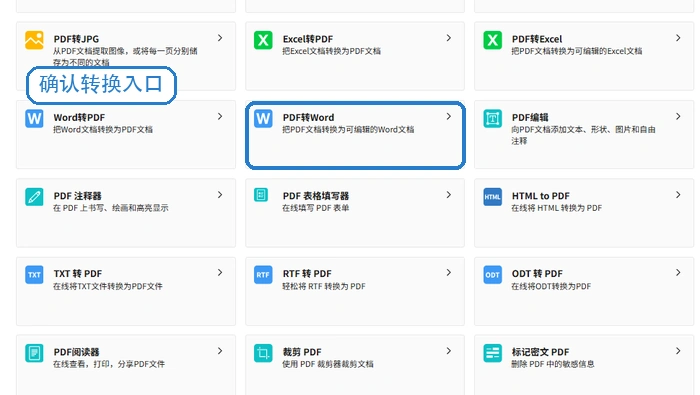Screen dimensions: 700x395
Task: Click the Word转PDF blue W icon
Action: (34, 119)
